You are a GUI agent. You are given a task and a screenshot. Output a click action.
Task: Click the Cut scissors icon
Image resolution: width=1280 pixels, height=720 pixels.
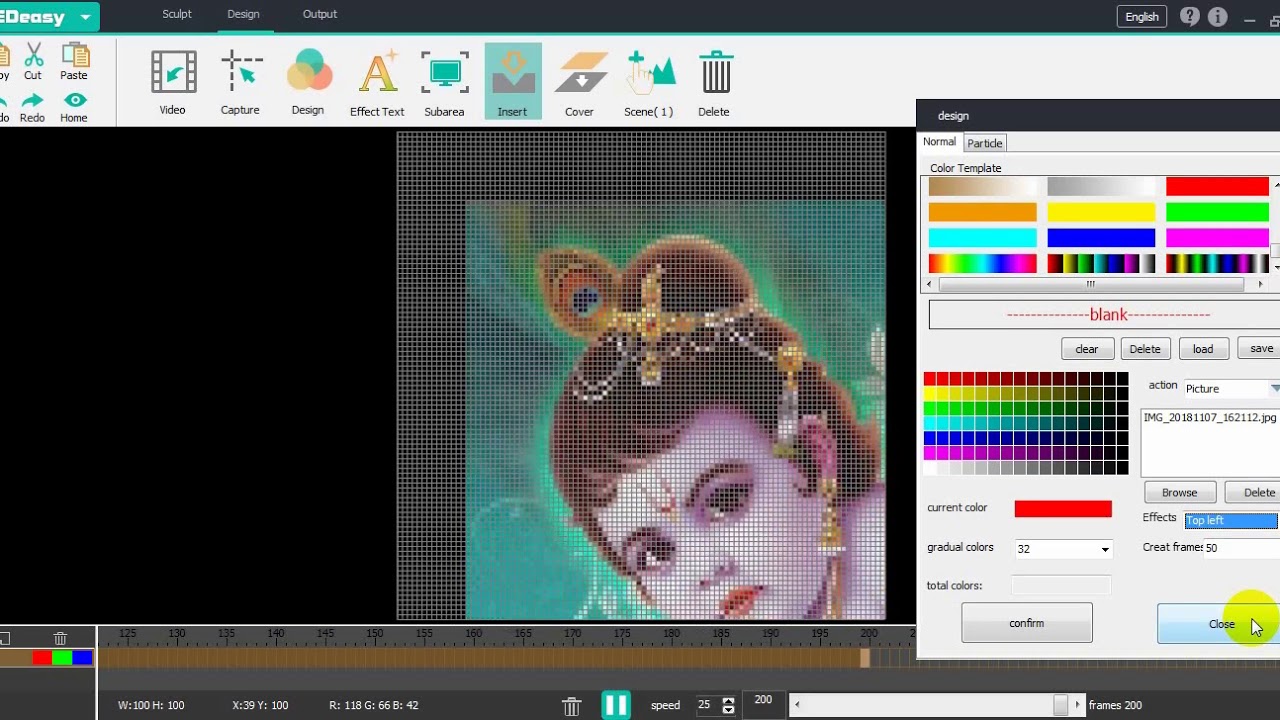tap(33, 61)
